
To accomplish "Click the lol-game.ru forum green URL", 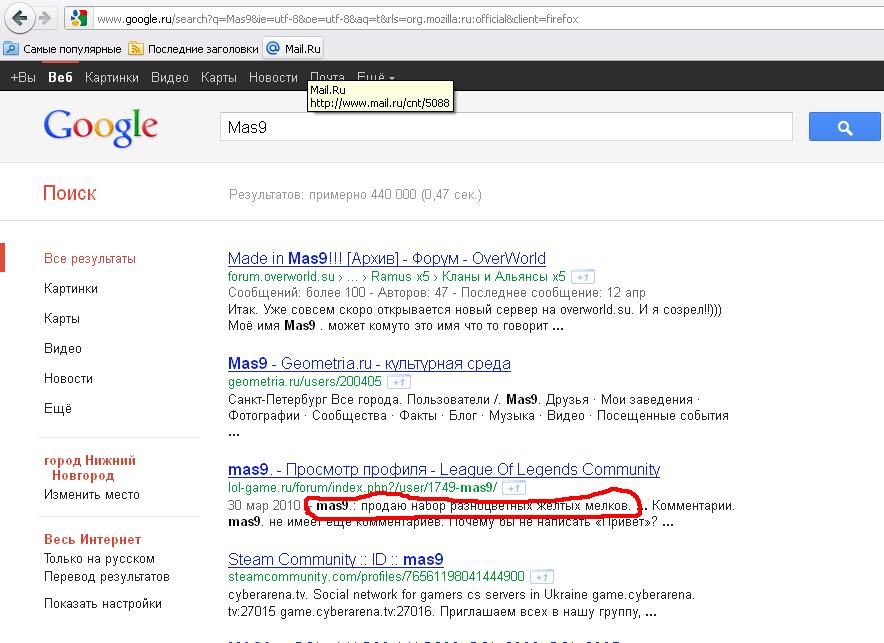I will click(x=363, y=487).
